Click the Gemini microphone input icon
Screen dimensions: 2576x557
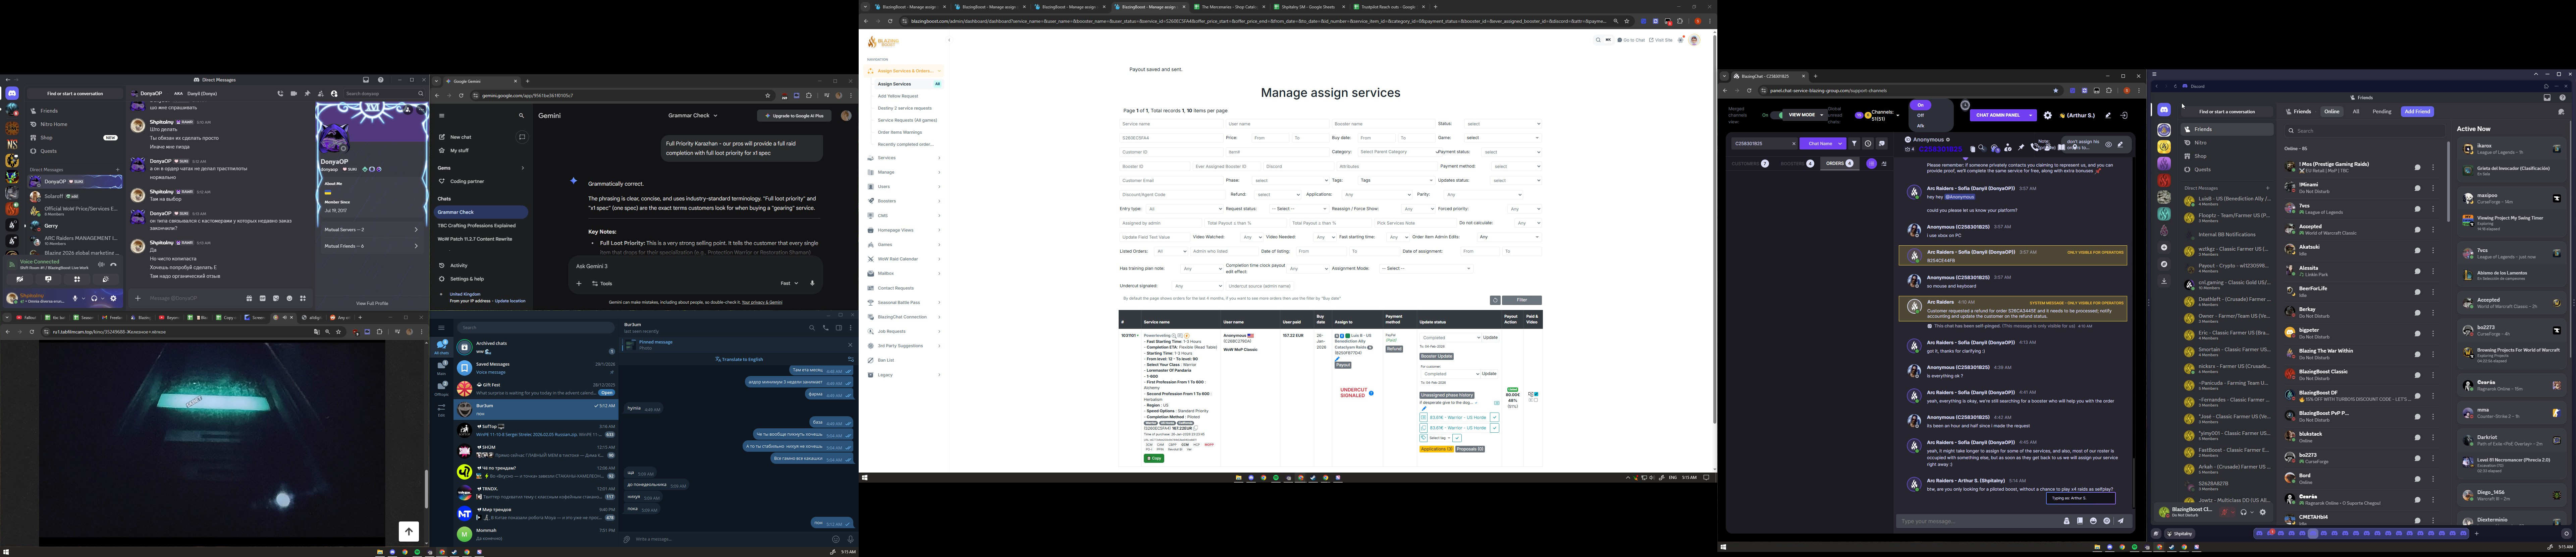812,283
